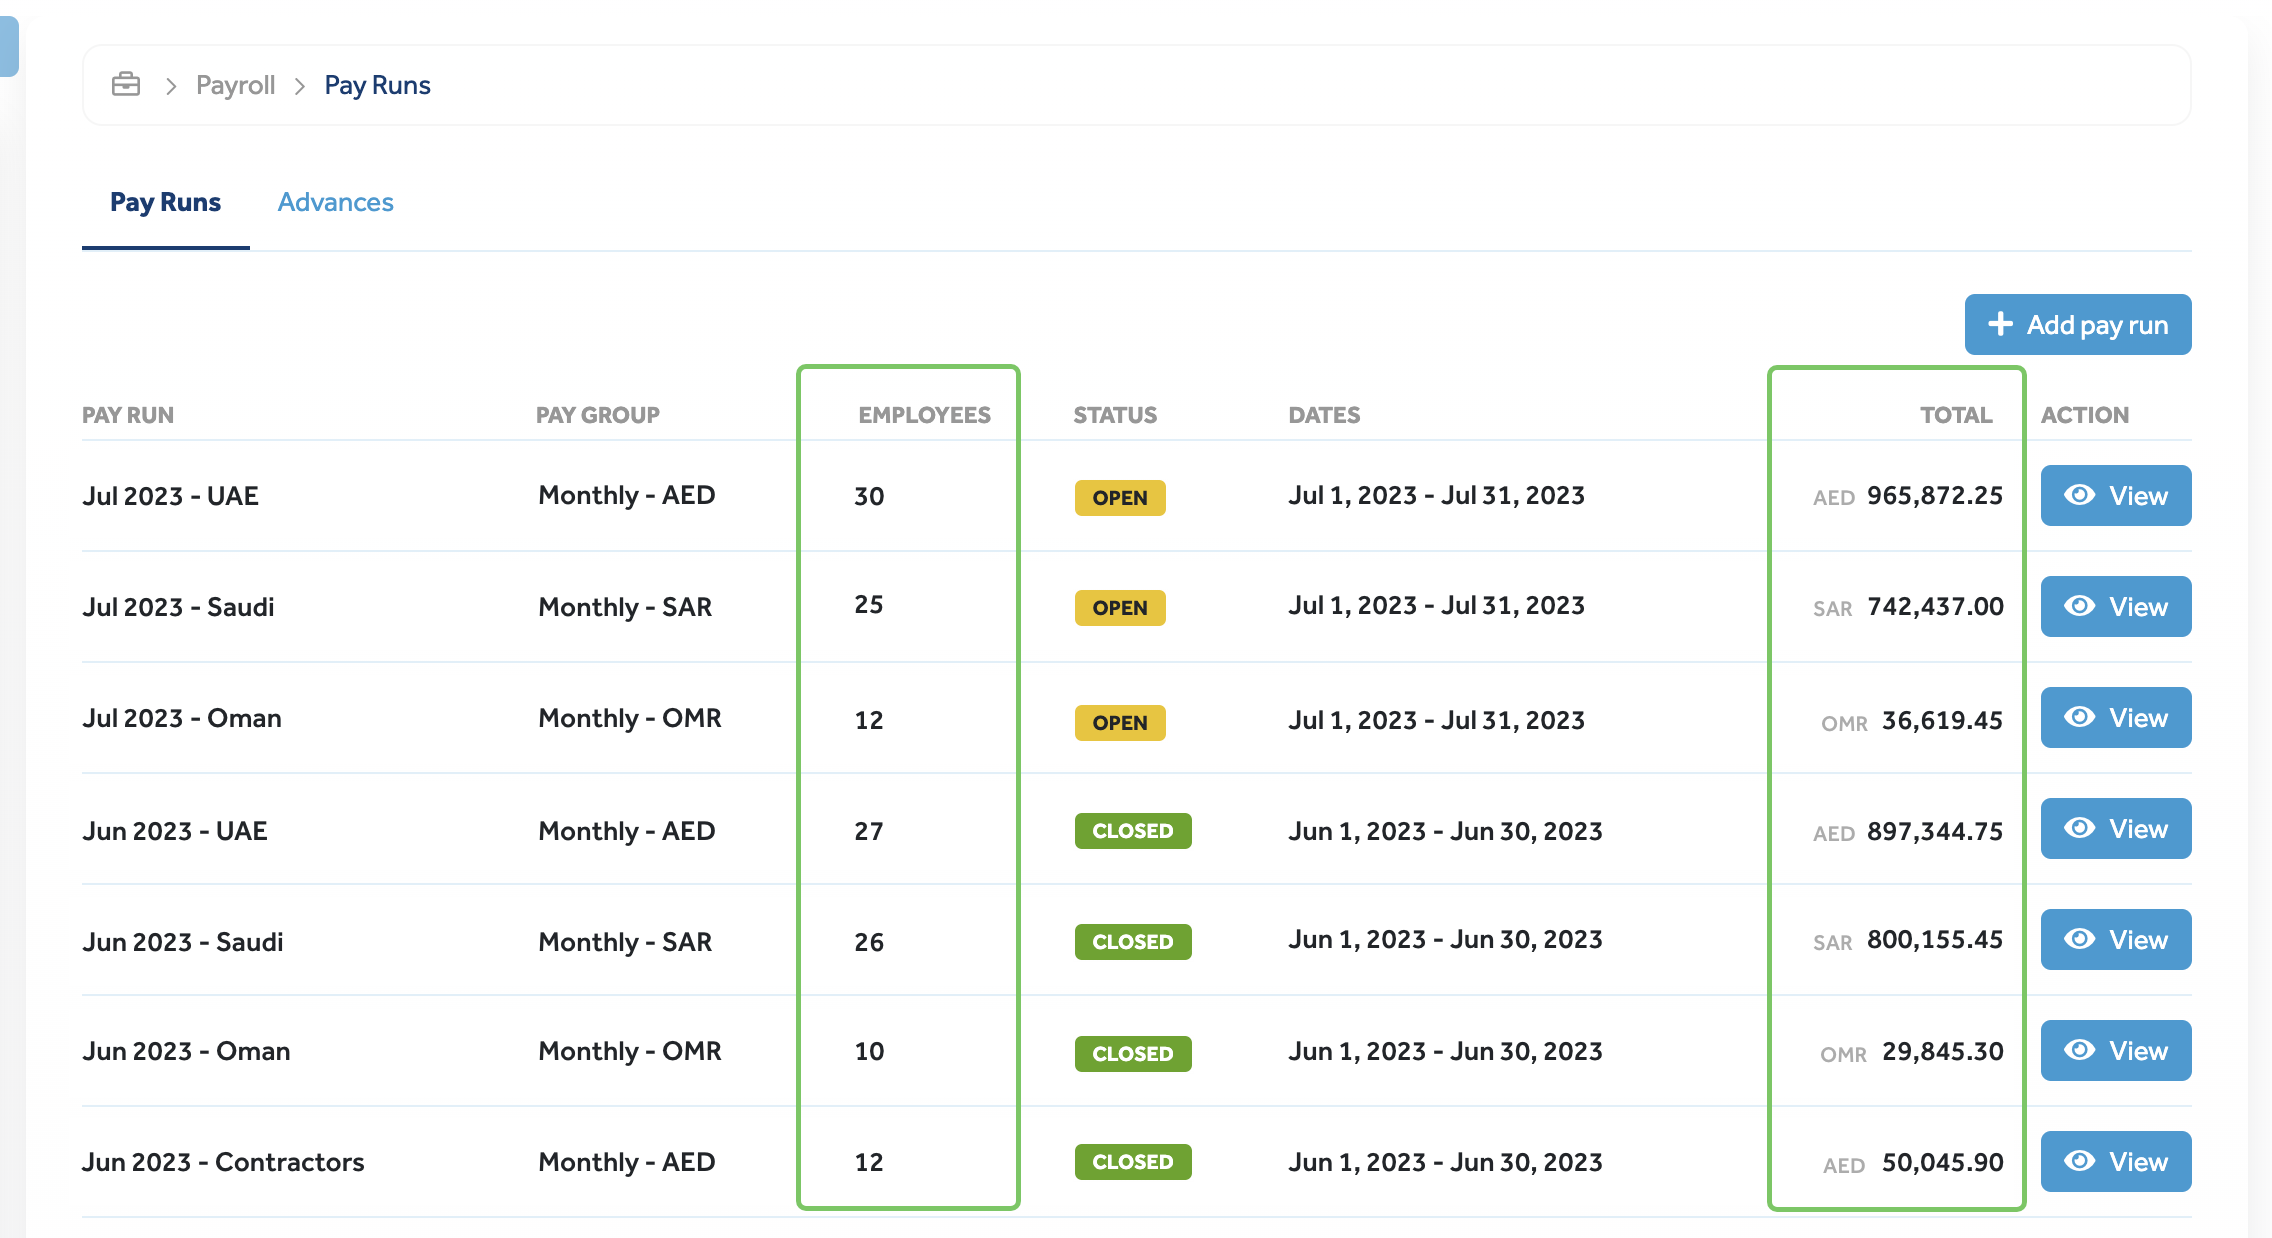
Task: Switch to the Advances tab
Action: click(x=335, y=202)
